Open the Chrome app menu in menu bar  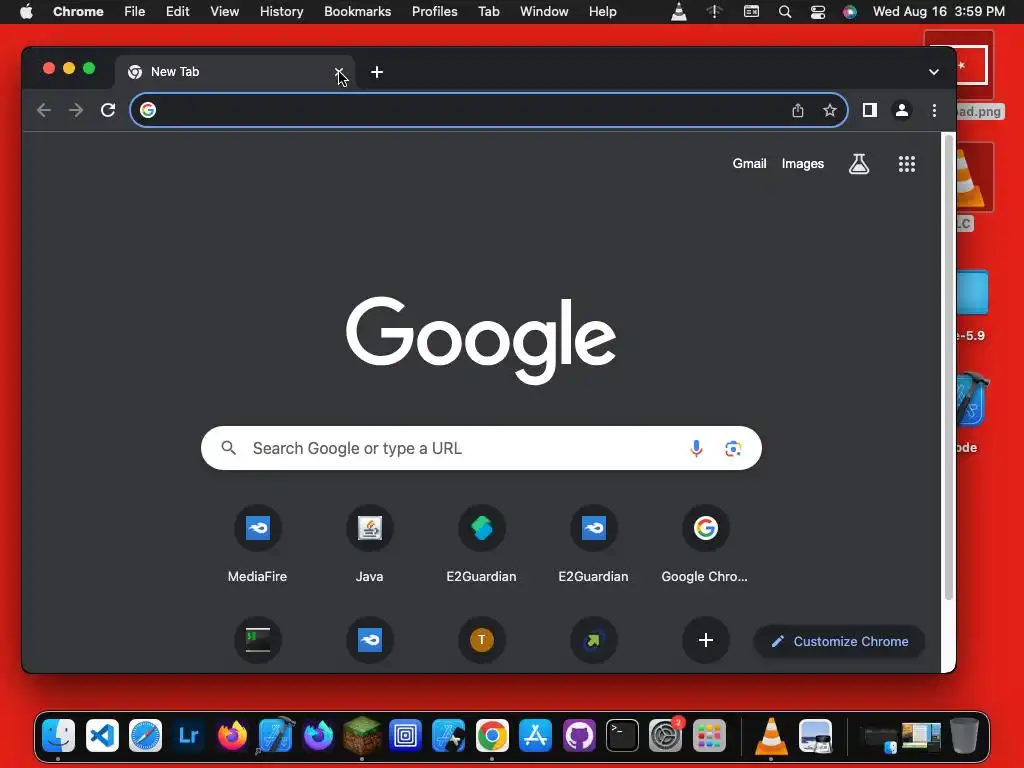(78, 12)
